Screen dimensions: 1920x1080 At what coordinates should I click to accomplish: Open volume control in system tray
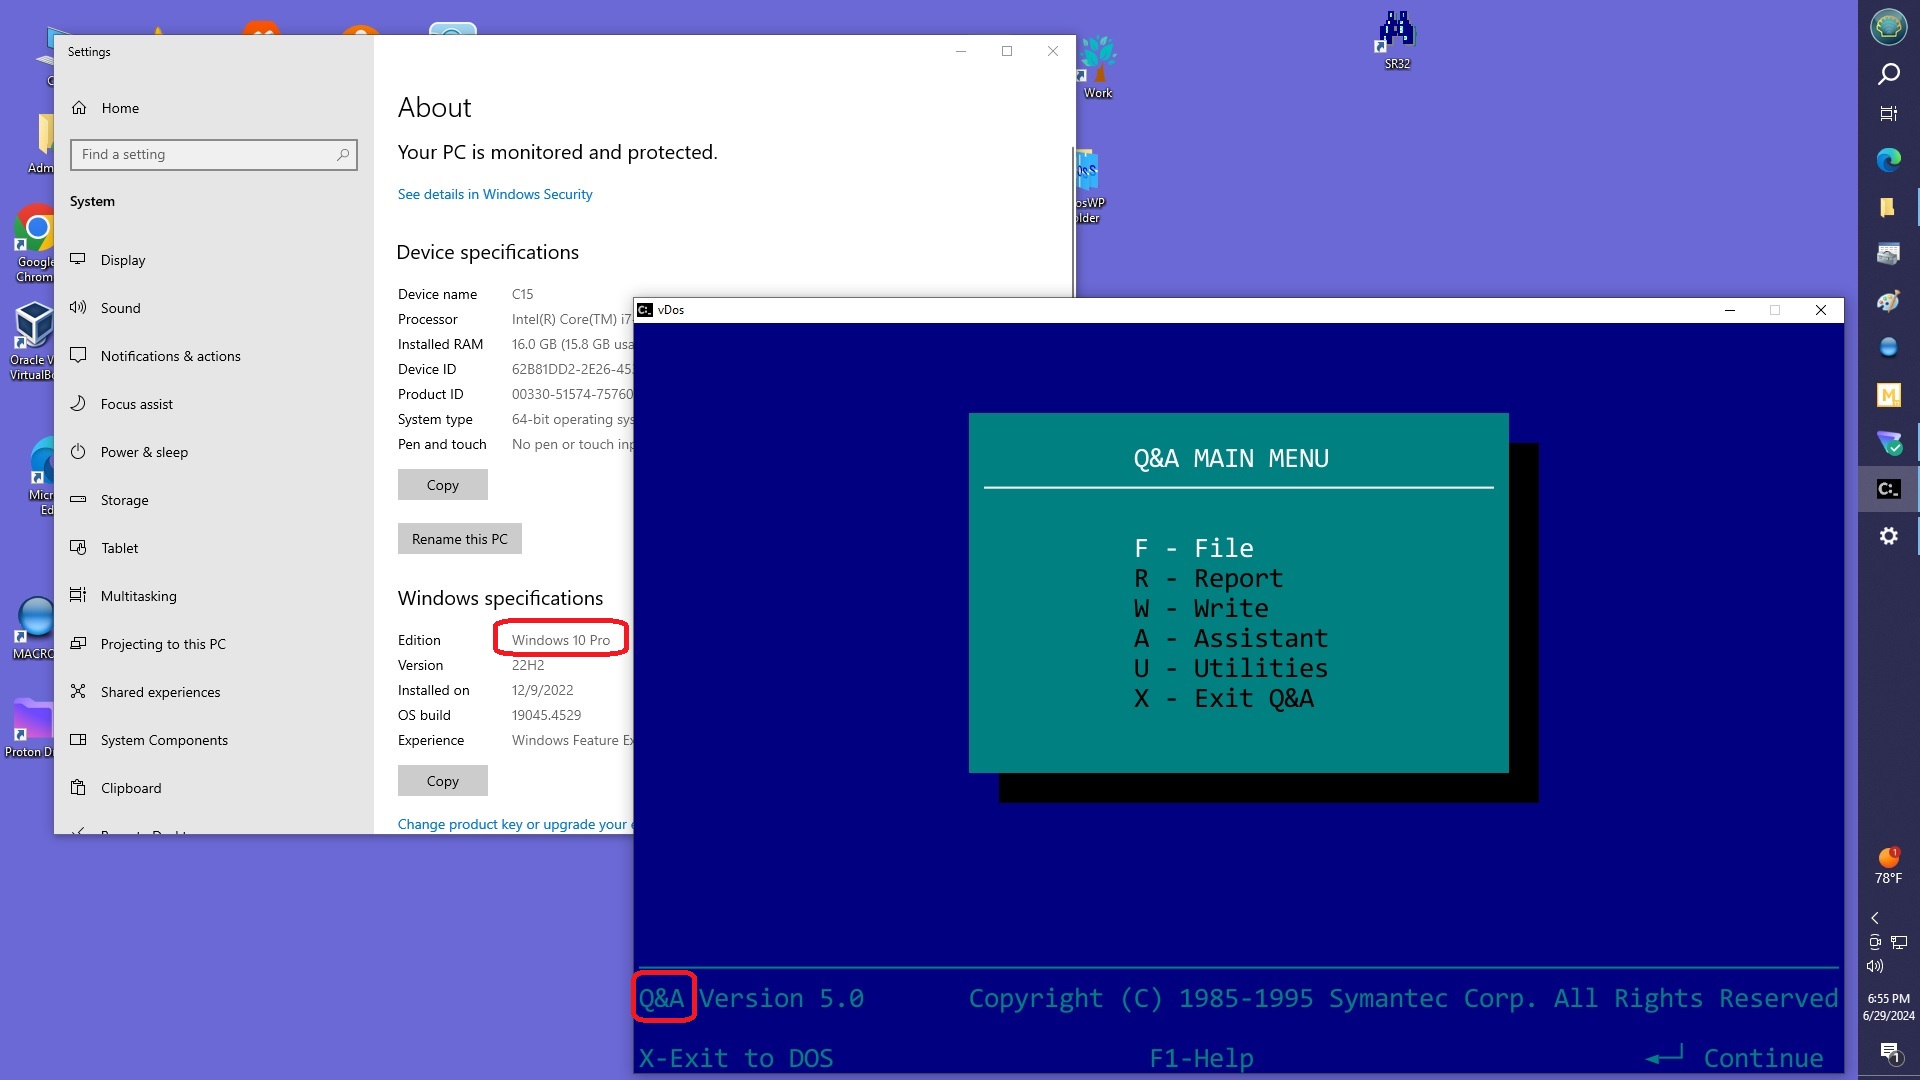tap(1875, 966)
